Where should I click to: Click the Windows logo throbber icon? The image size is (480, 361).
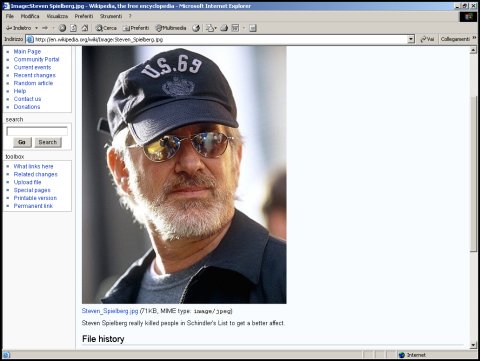468,17
